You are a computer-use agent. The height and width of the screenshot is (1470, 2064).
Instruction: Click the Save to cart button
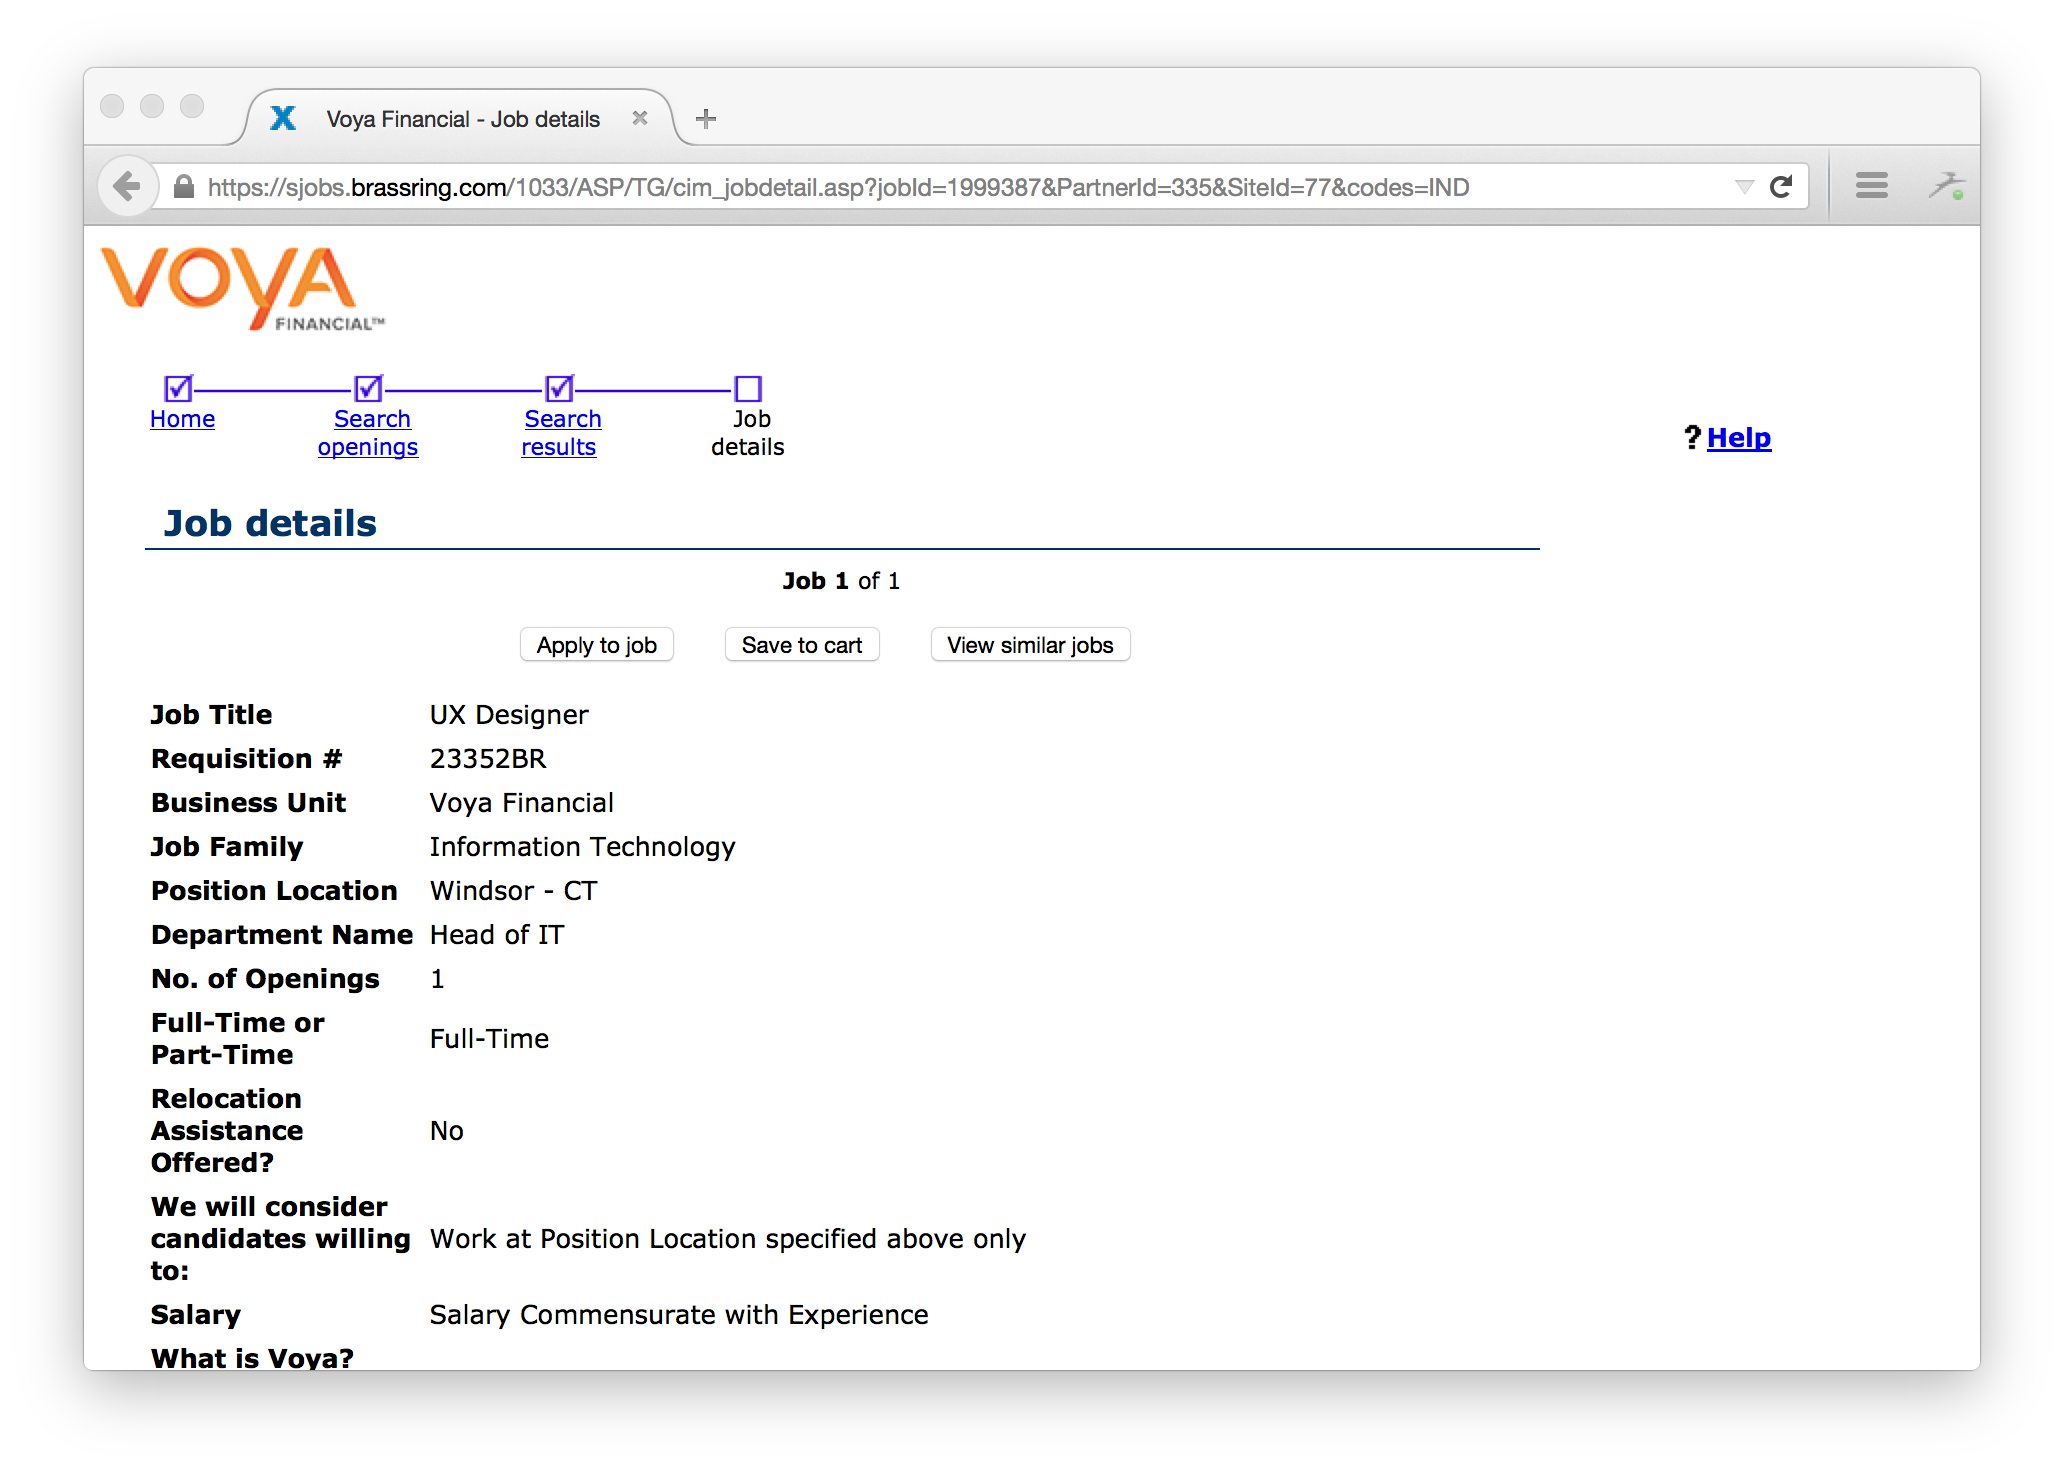[x=802, y=645]
